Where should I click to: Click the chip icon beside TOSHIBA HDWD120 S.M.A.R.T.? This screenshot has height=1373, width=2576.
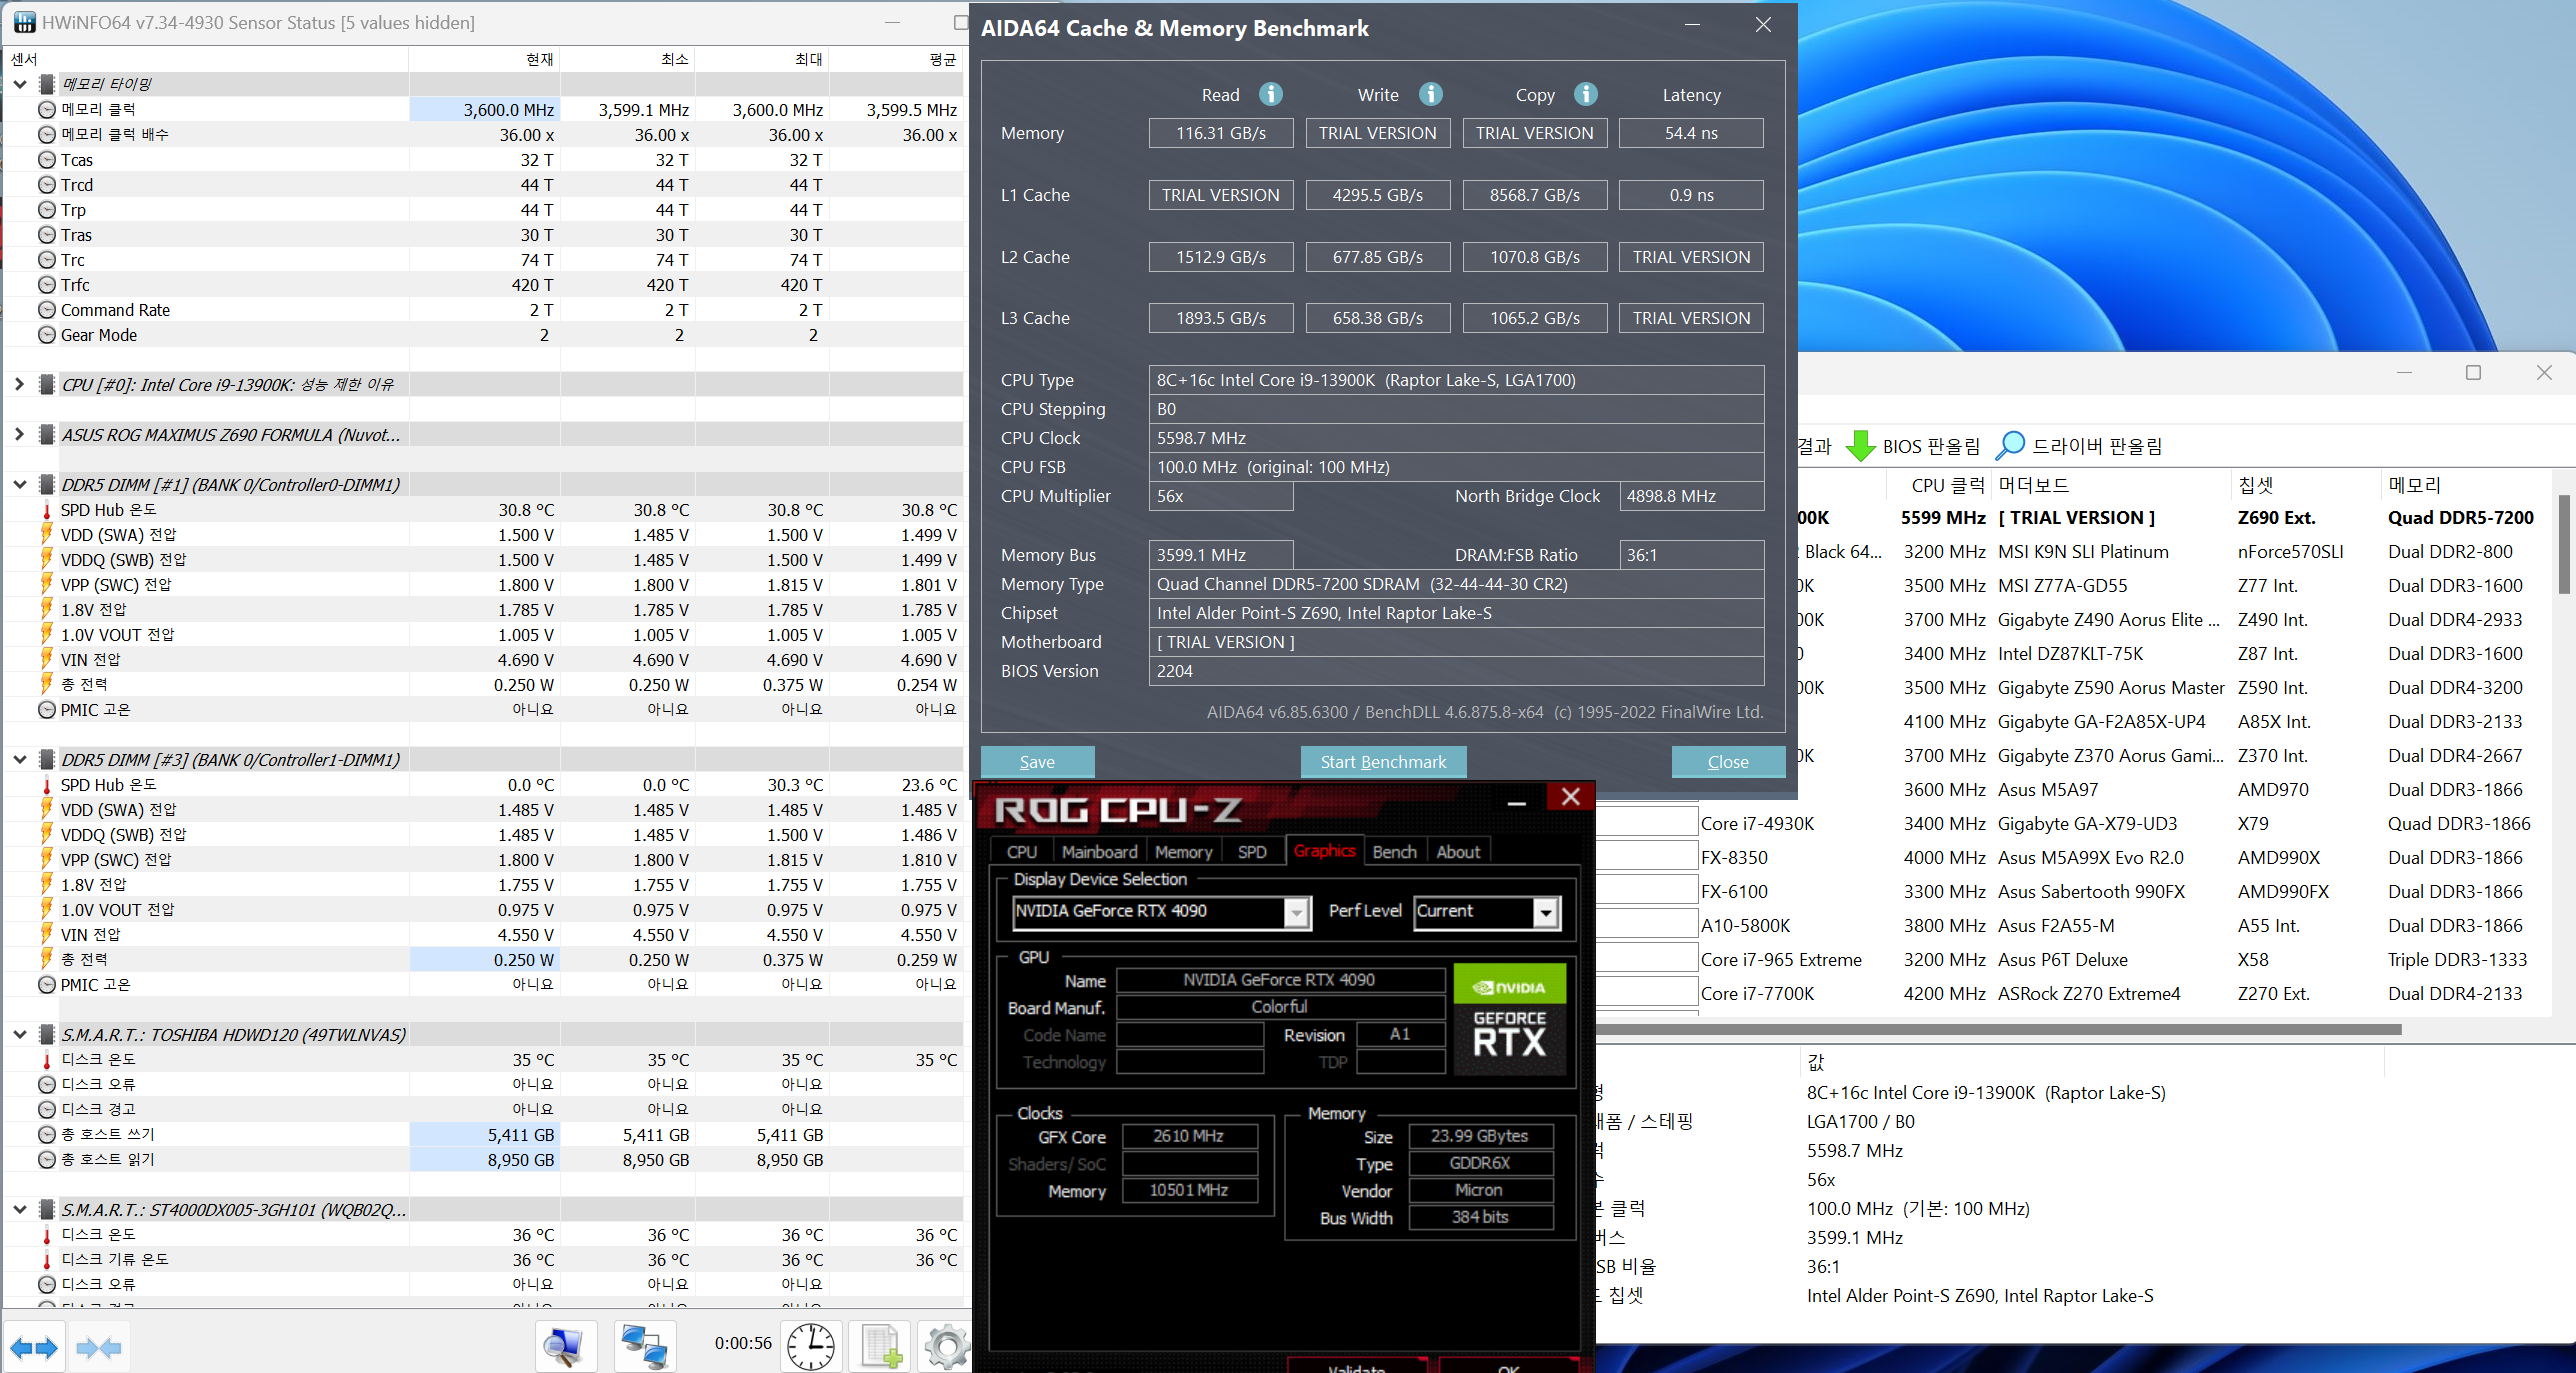point(47,1035)
